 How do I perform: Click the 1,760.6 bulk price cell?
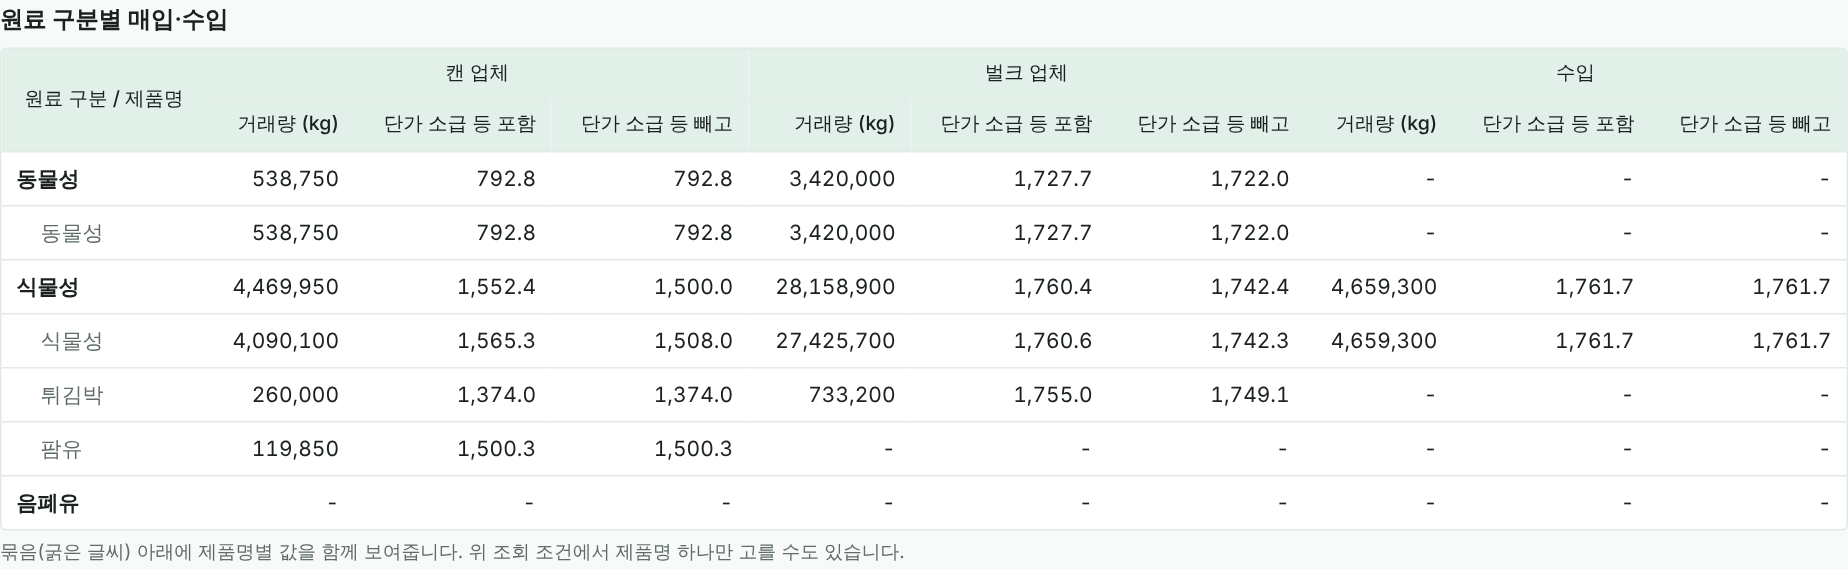tap(1053, 341)
